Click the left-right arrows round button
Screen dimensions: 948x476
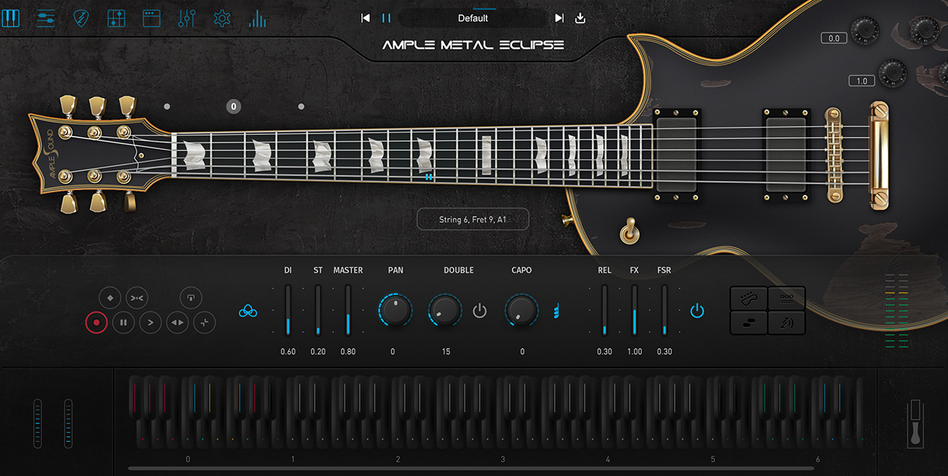coord(178,322)
